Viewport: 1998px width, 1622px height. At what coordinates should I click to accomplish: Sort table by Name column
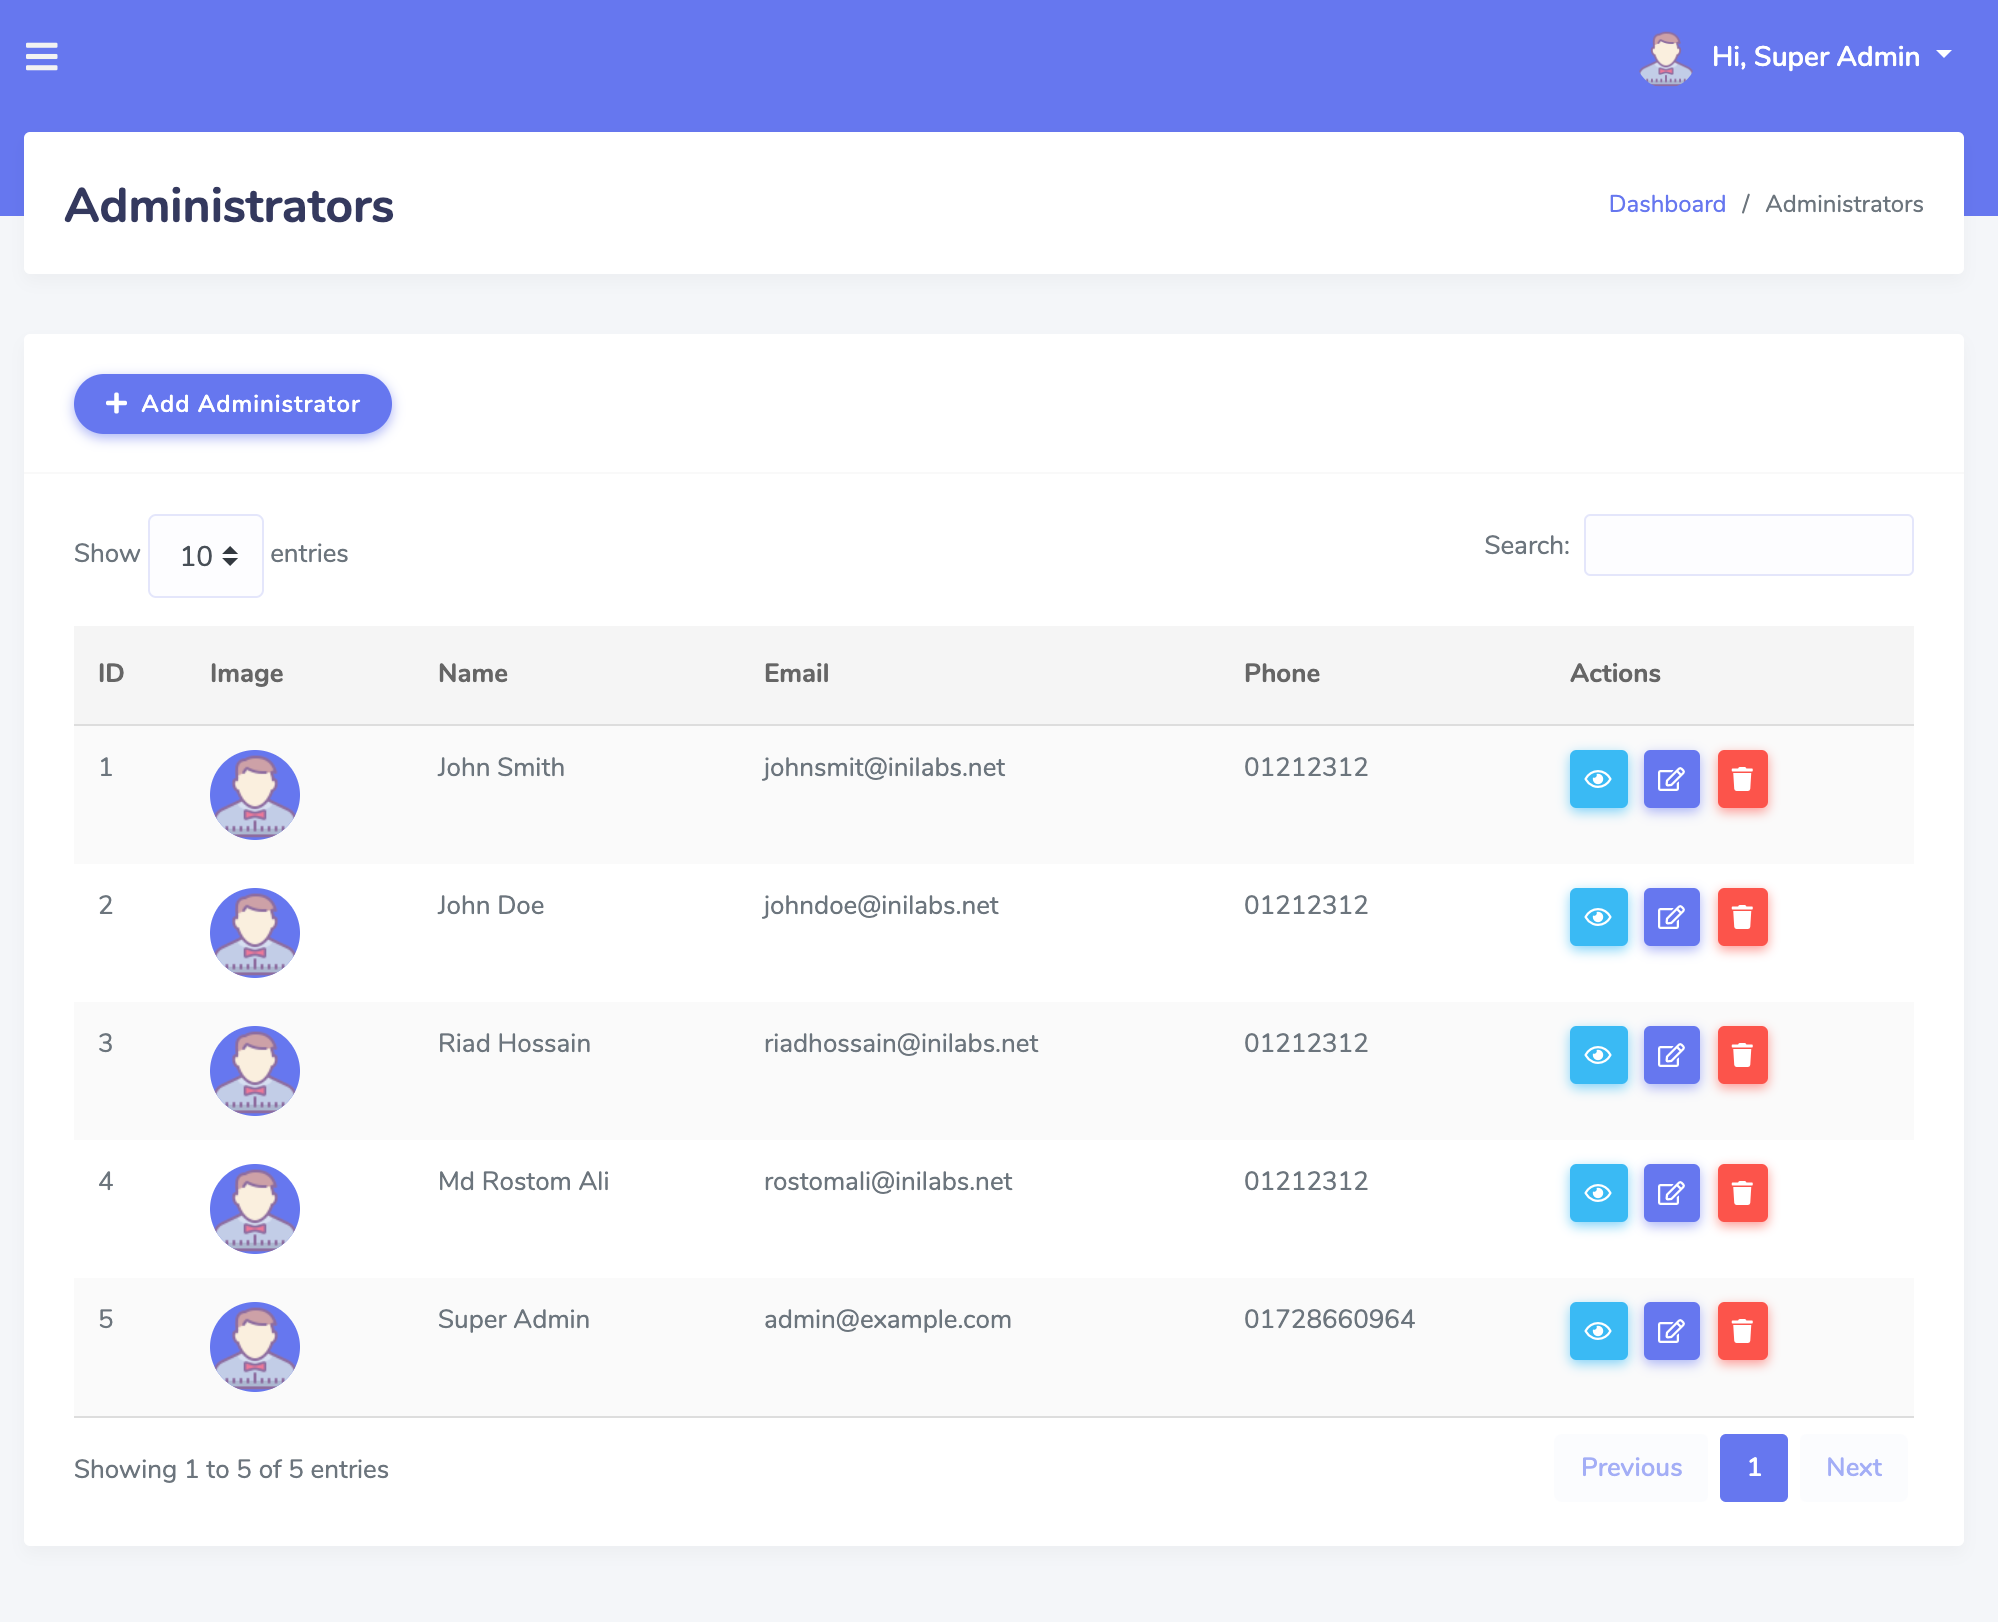[x=473, y=673]
